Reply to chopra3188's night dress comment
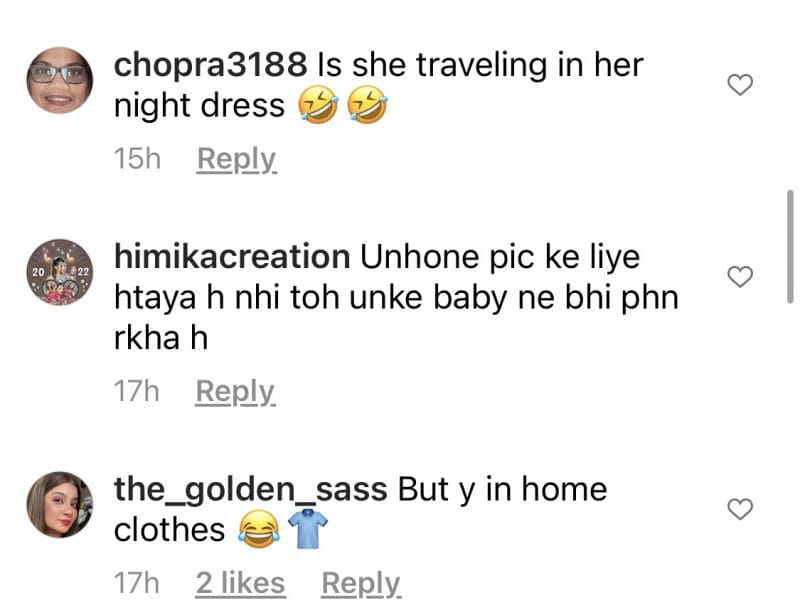Viewport: 800px width, 615px height. (237, 159)
